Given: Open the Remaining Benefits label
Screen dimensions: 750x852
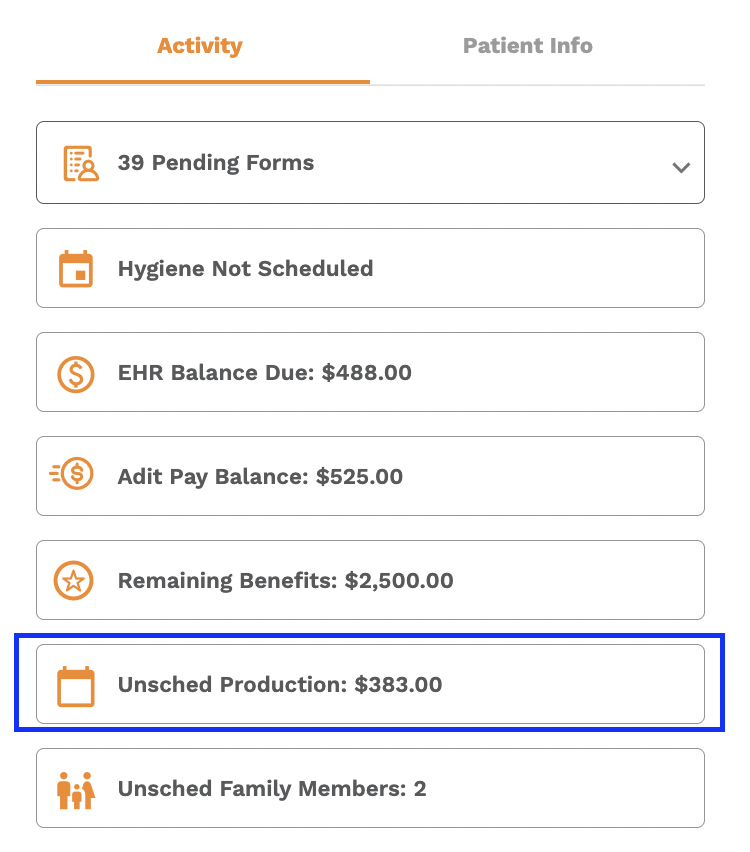Looking at the screenshot, I should (x=228, y=580).
